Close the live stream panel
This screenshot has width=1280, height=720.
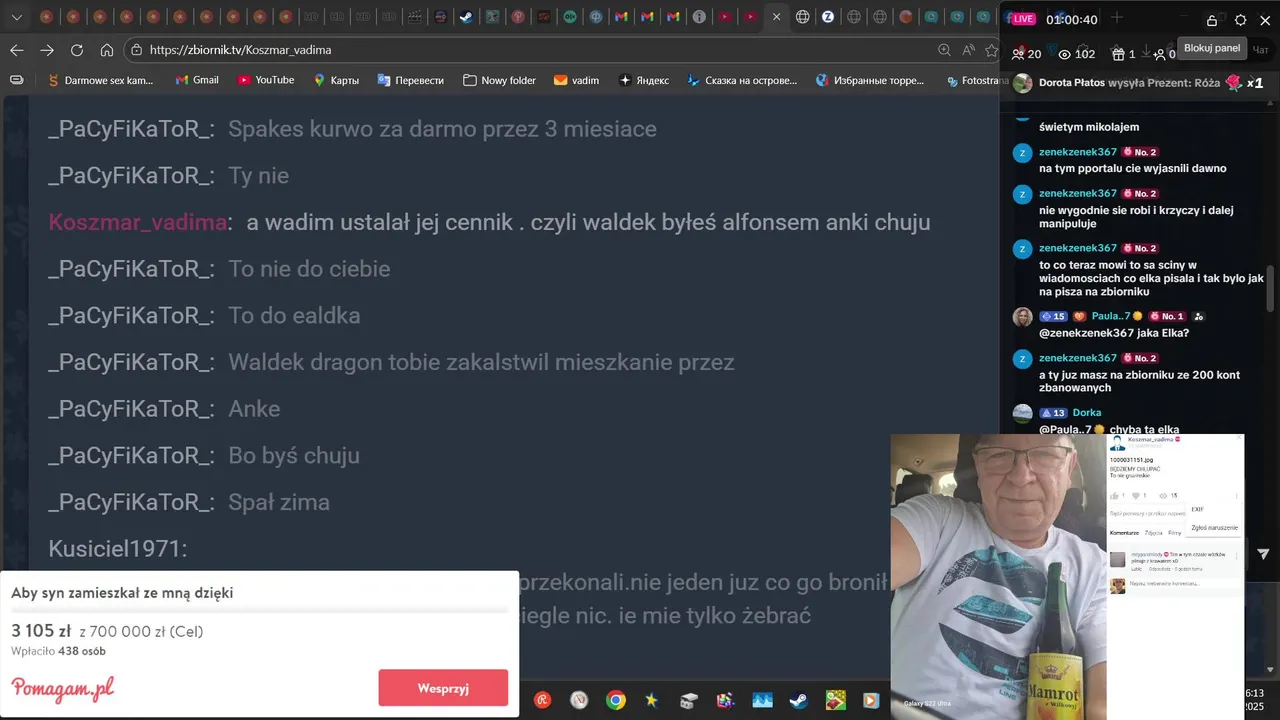[x=1265, y=20]
